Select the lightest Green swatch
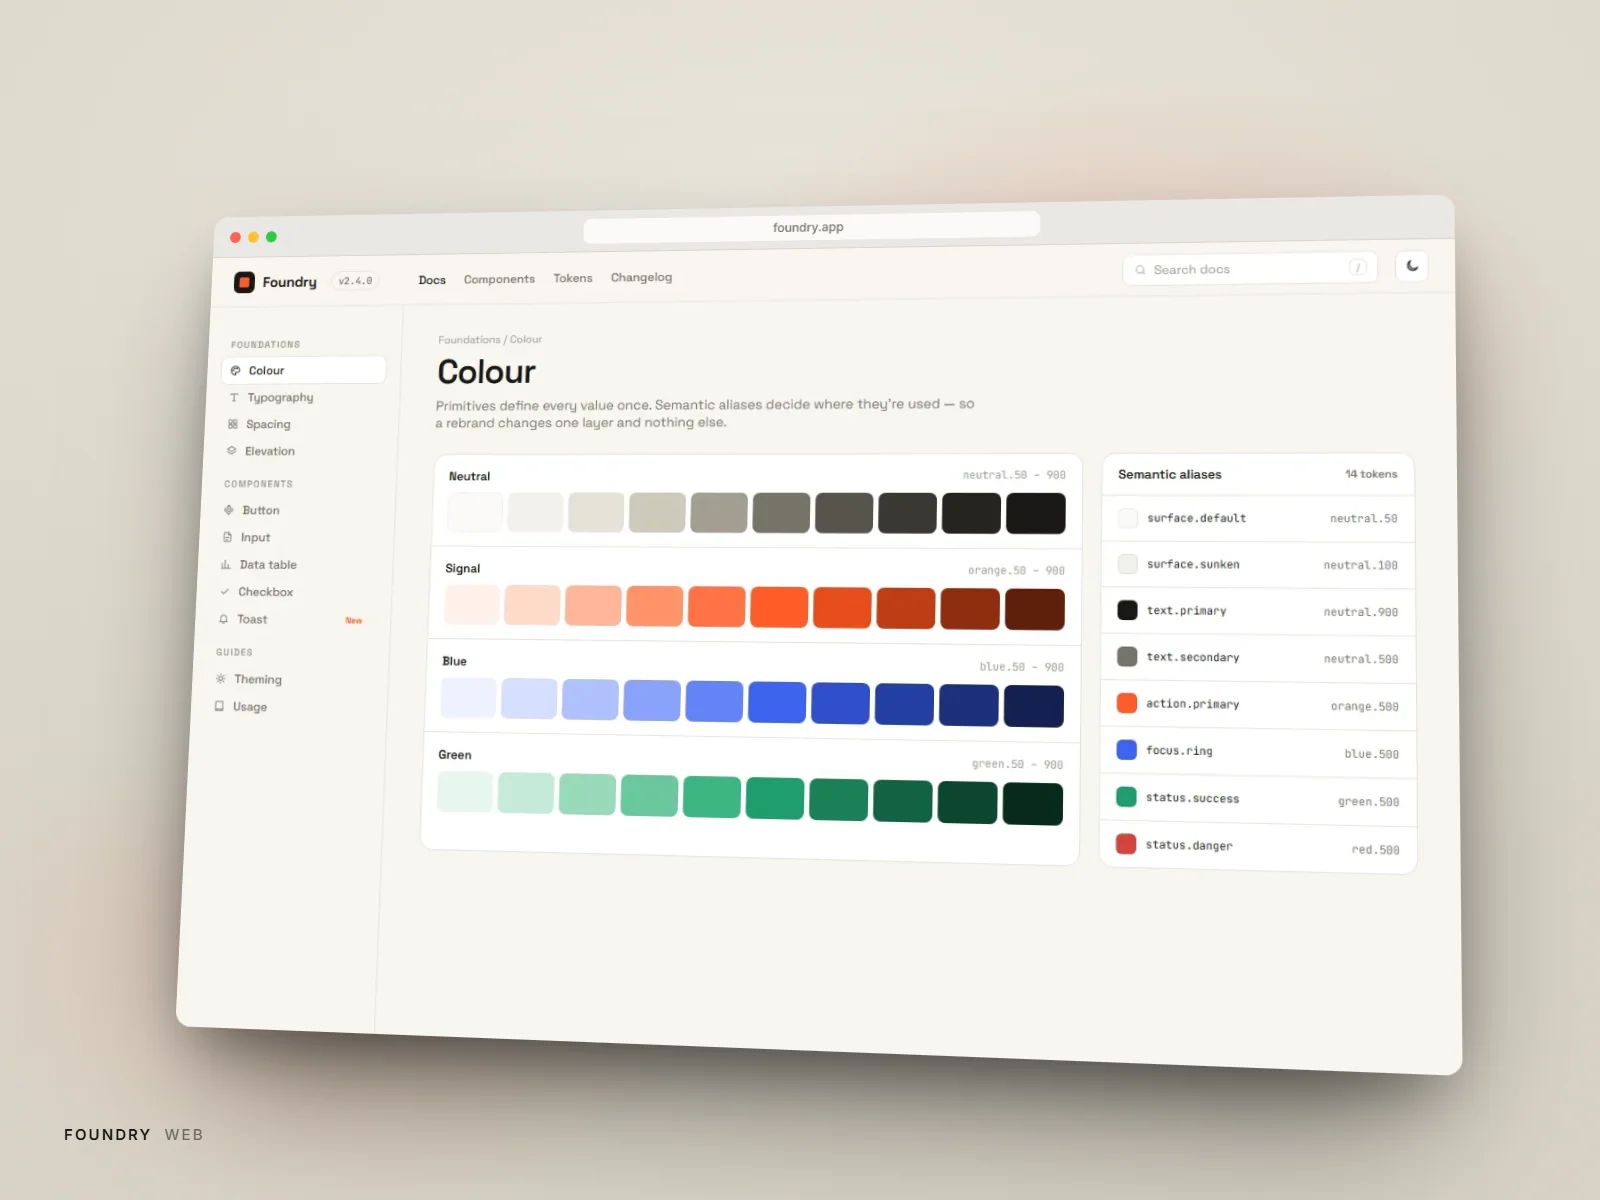Viewport: 1600px width, 1200px height. click(x=465, y=791)
